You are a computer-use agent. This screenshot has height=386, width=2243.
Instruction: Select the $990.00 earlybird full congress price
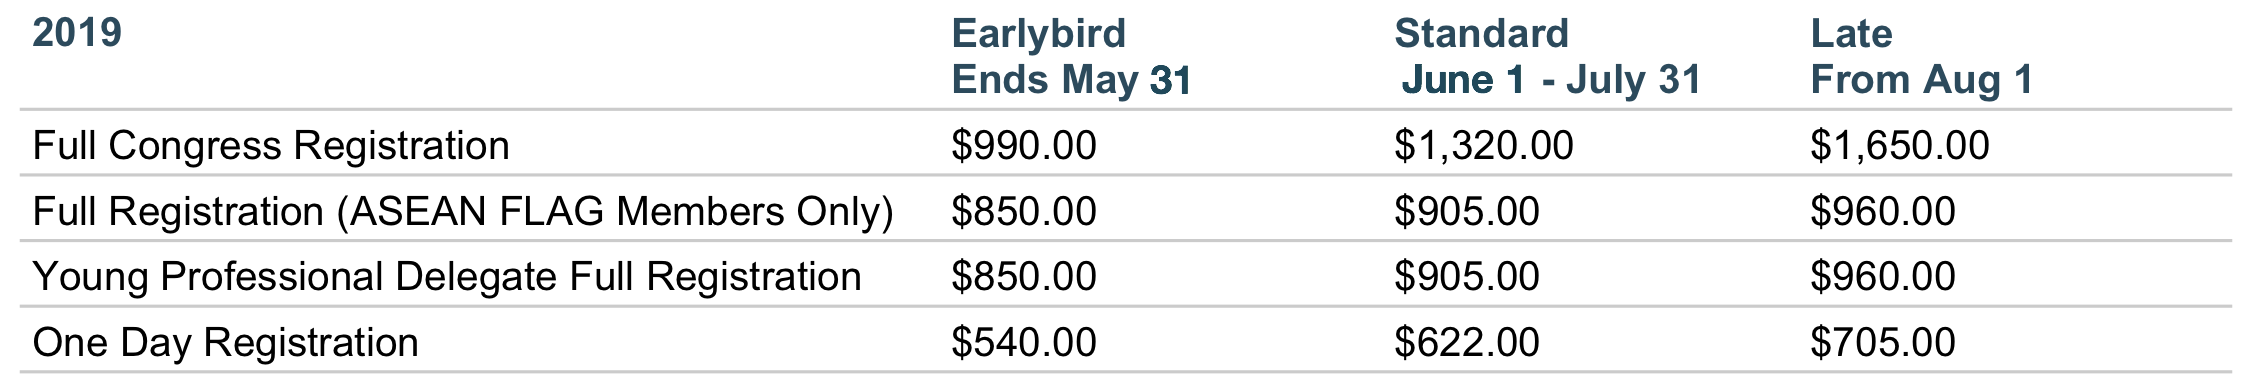point(1024,146)
